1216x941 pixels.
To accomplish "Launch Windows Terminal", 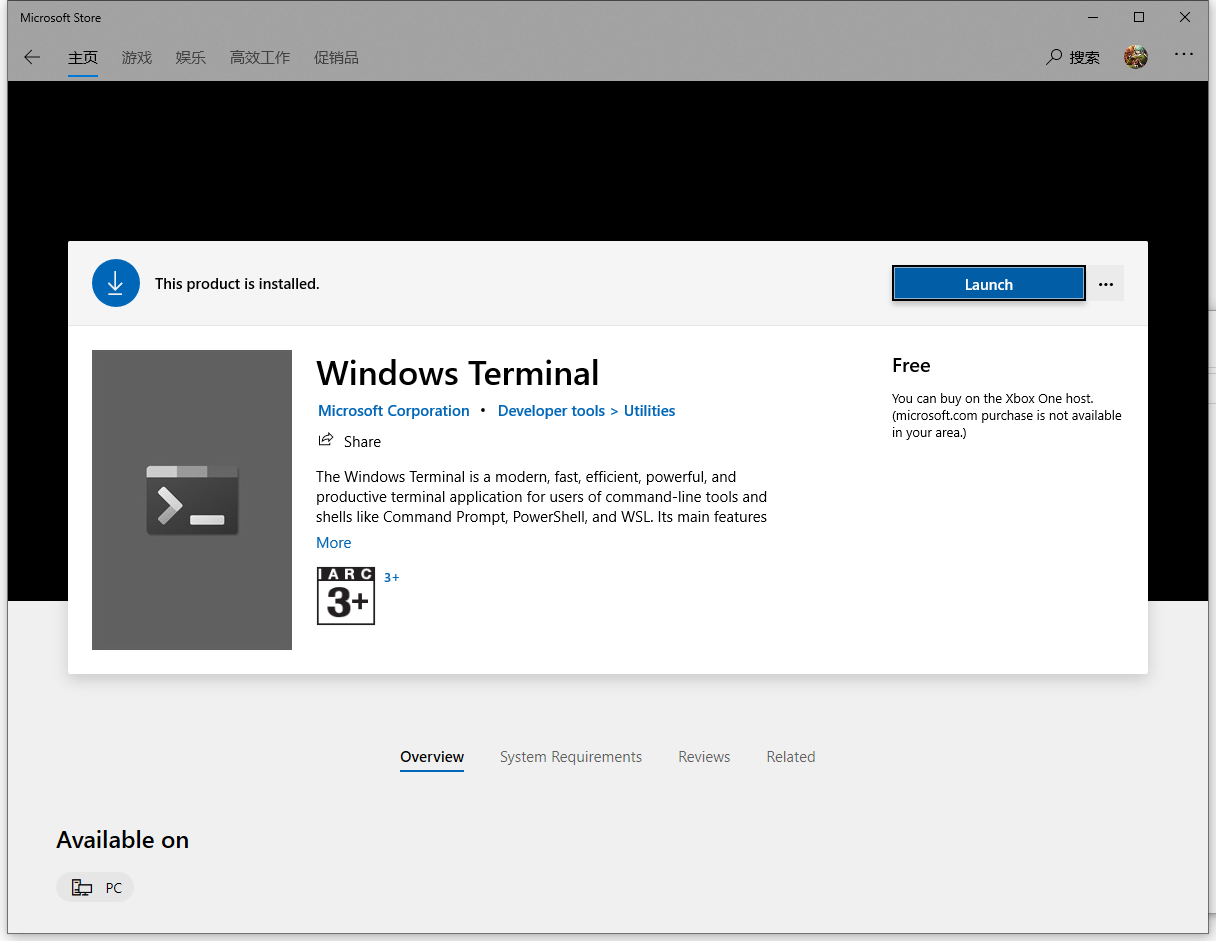I will 988,284.
